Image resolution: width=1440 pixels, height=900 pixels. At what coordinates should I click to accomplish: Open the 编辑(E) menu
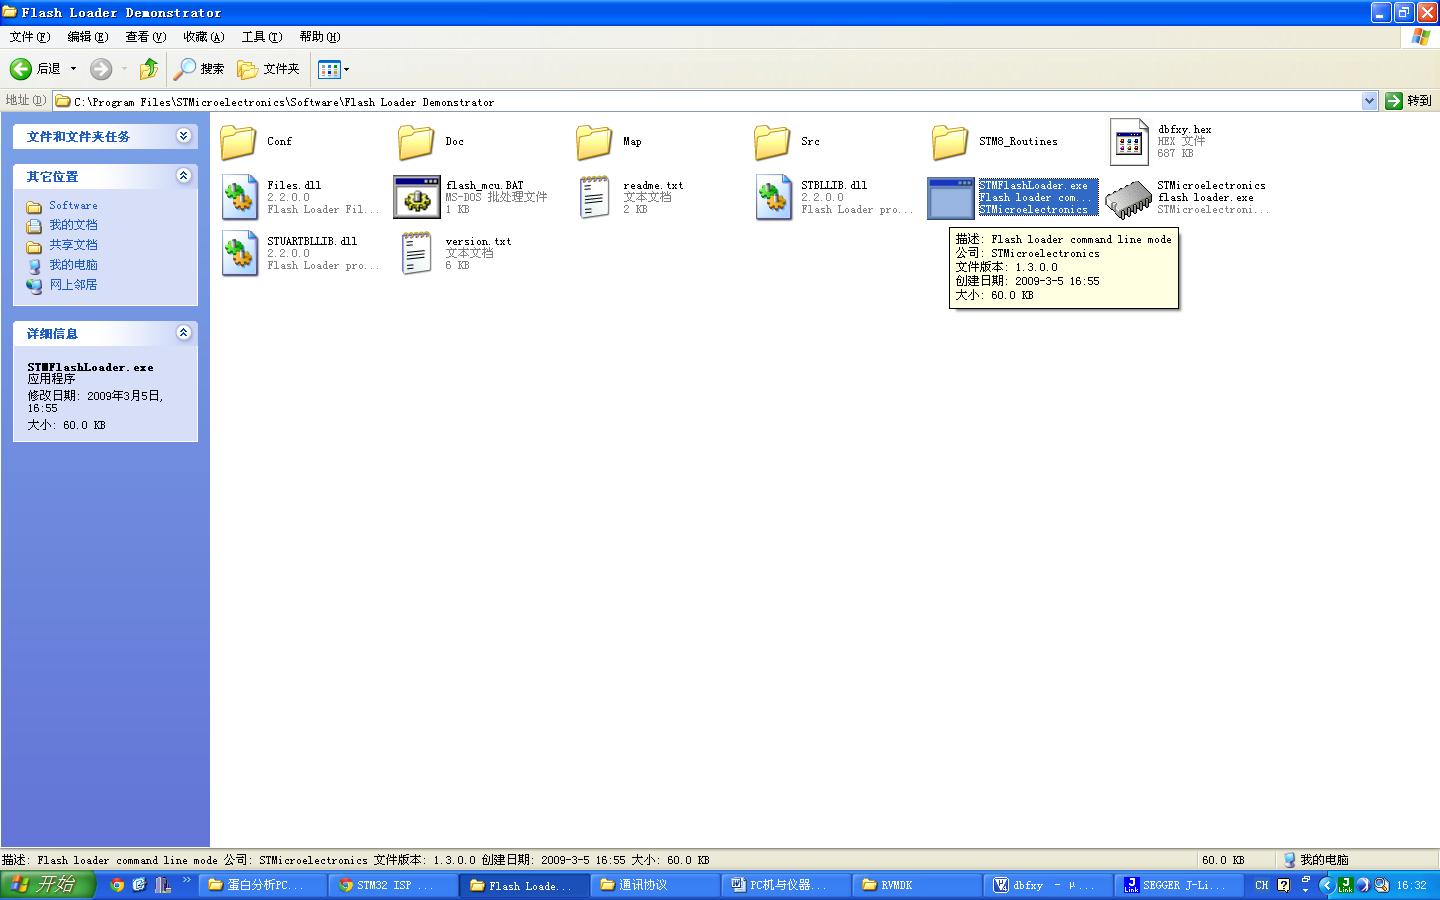click(x=88, y=37)
